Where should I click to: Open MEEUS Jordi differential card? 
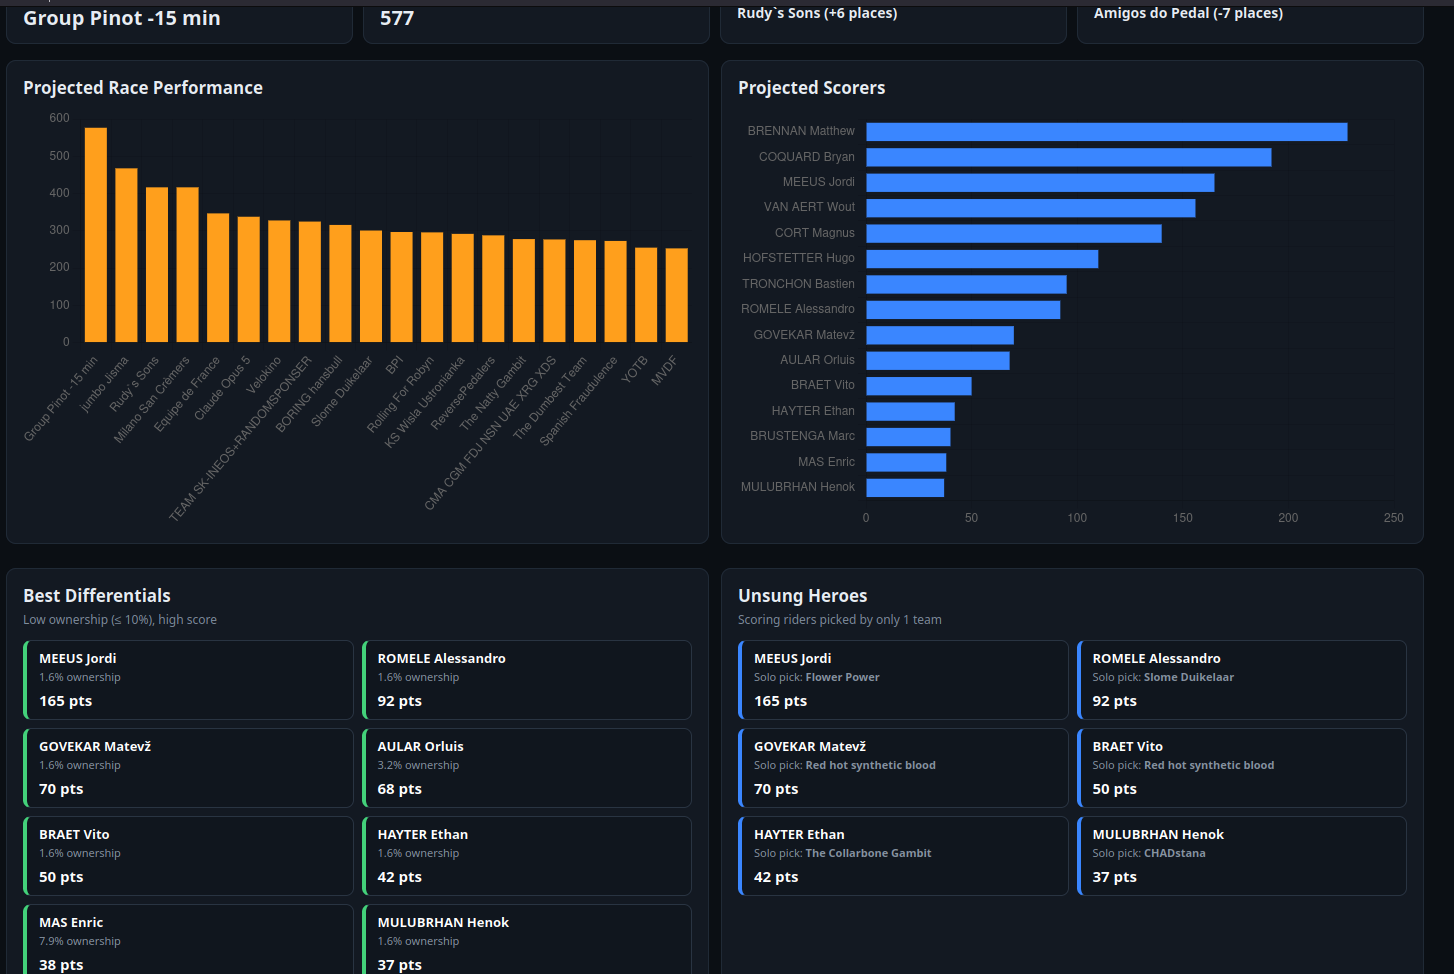188,680
